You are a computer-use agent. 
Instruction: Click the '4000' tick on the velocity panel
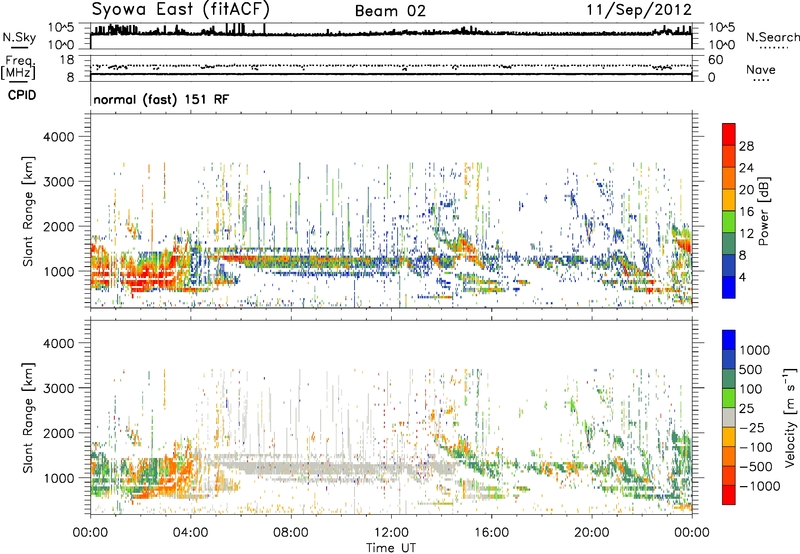coord(59,343)
